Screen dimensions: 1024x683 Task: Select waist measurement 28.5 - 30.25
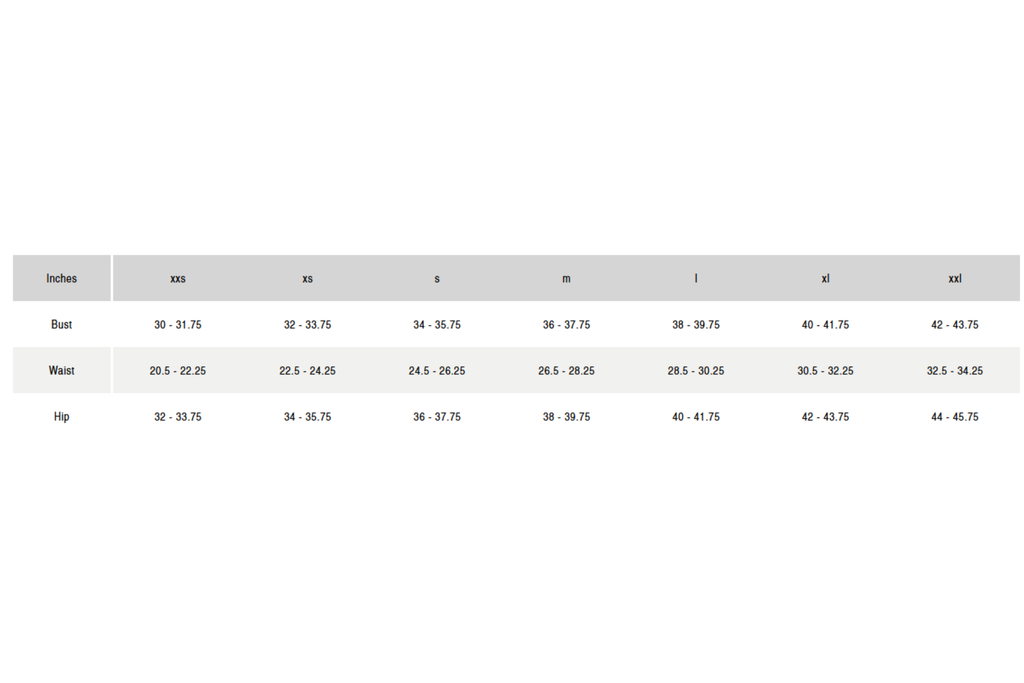click(x=696, y=371)
